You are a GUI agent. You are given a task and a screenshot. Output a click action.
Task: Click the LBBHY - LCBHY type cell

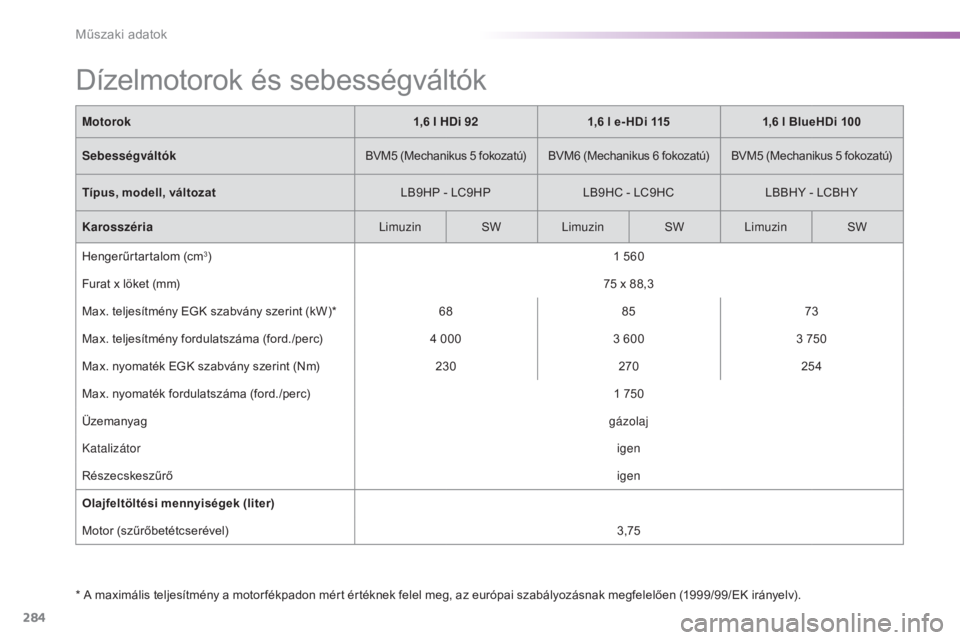click(811, 192)
